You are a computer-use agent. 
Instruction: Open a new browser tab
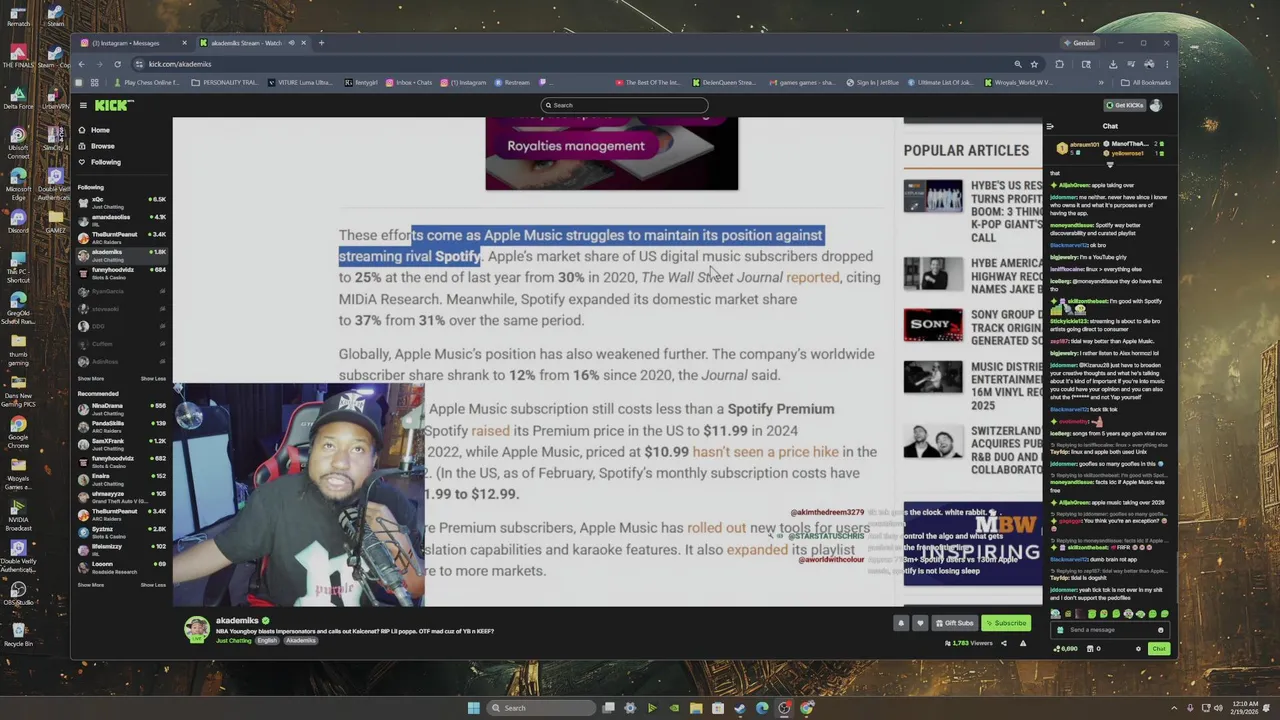pos(321,43)
